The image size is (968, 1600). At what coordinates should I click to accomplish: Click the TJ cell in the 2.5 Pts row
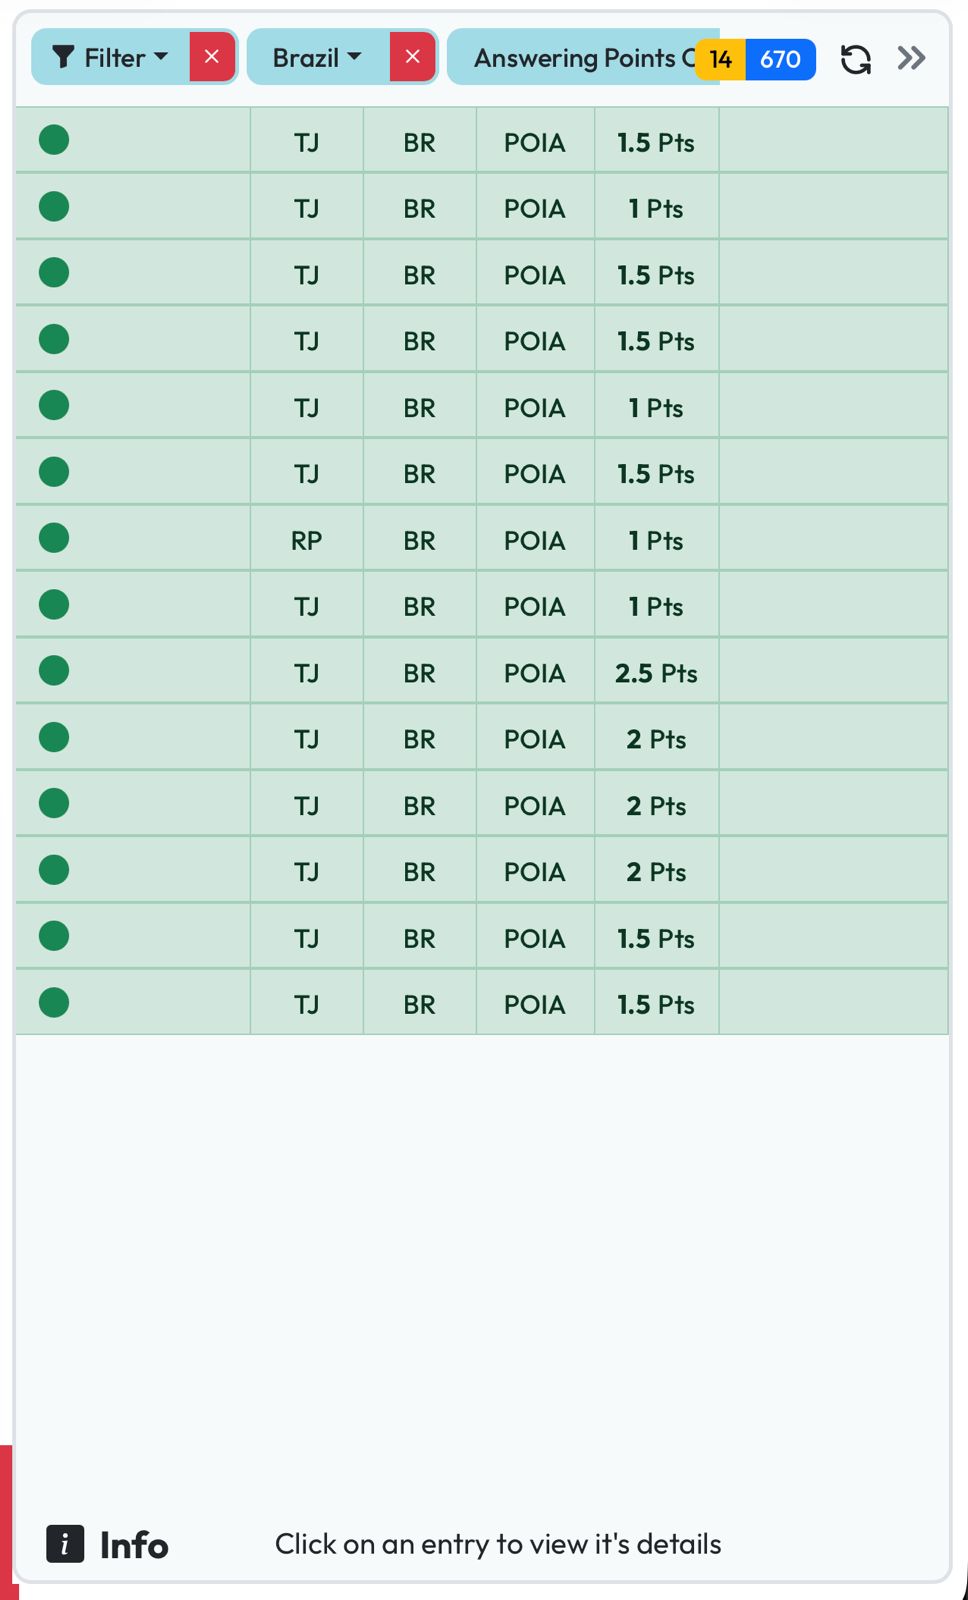pos(306,673)
